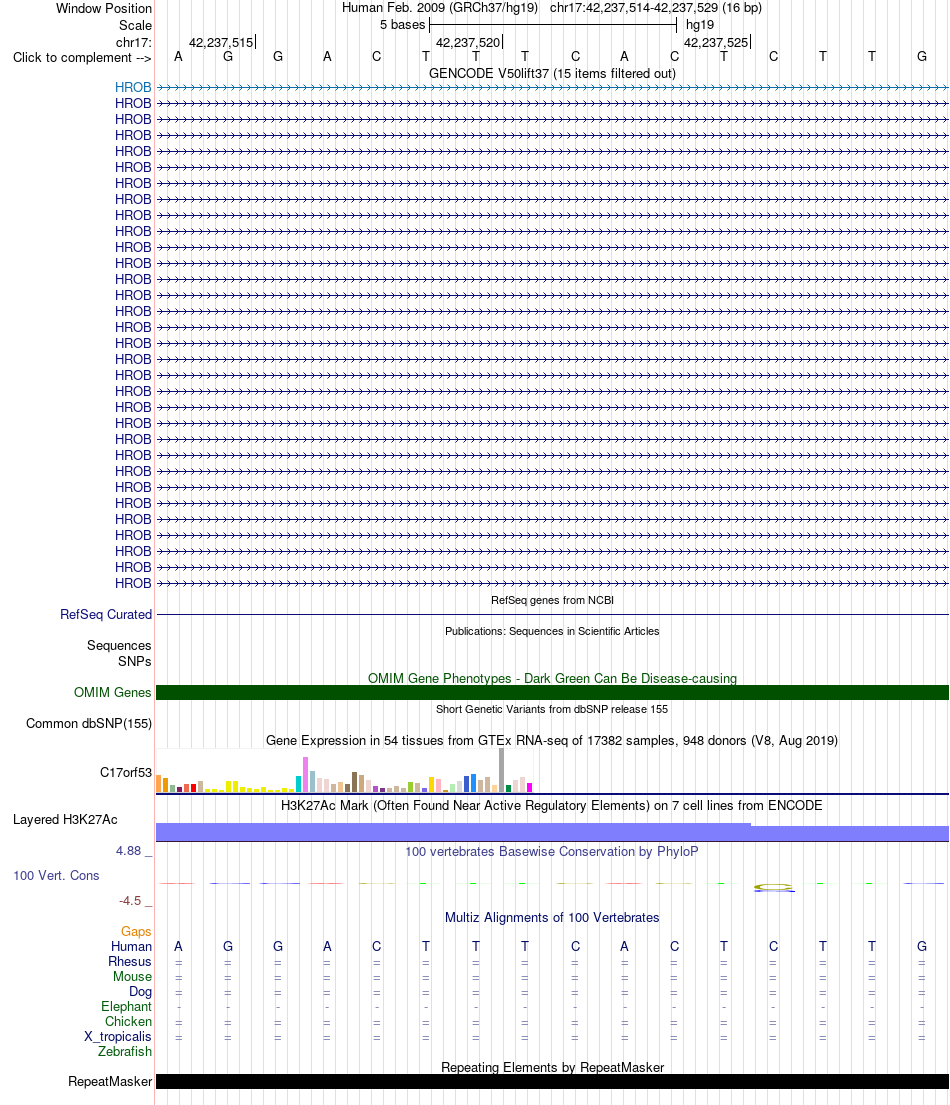Click the purple H3K27Ac signal band

click(x=553, y=832)
